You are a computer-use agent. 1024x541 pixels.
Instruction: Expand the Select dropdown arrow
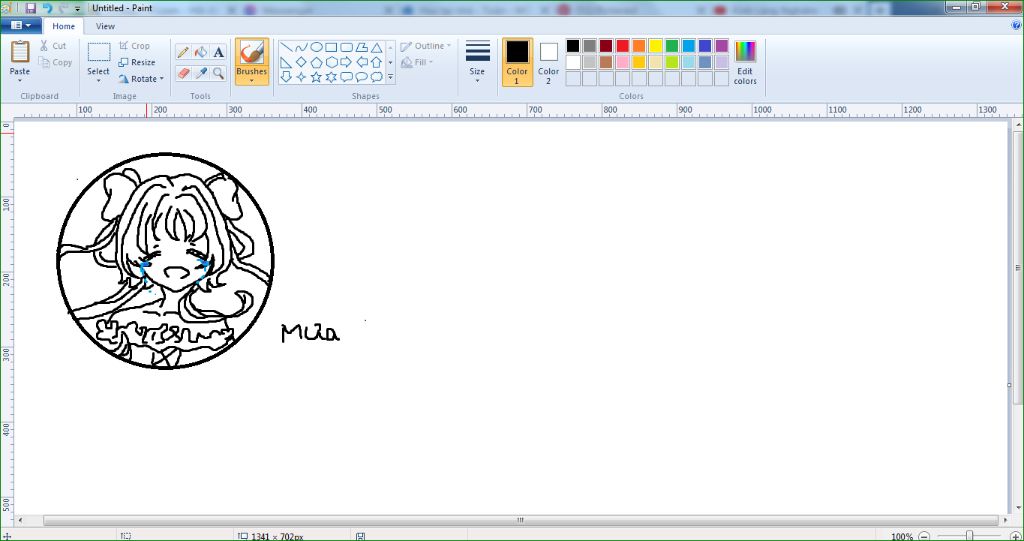pyautogui.click(x=99, y=81)
